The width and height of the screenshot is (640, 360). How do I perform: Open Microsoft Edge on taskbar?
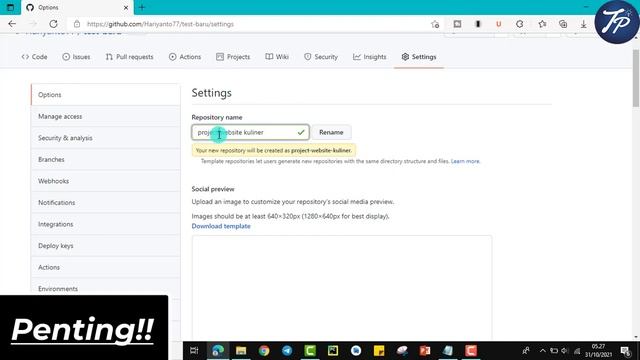pos(218,351)
